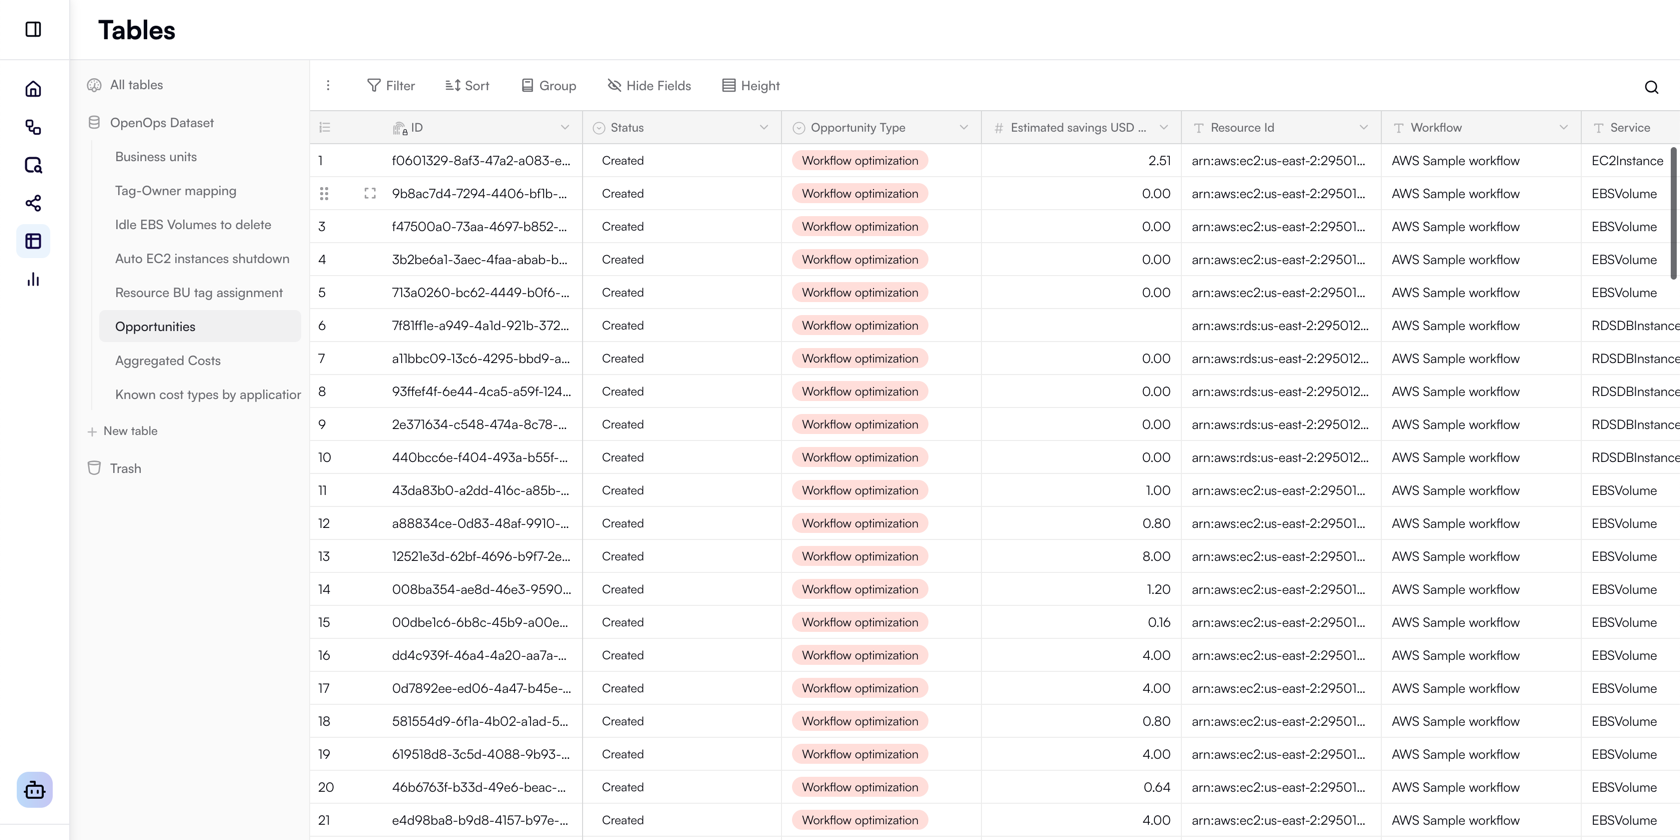This screenshot has height=840, width=1680.
Task: Open the Business units table
Action: pos(156,157)
